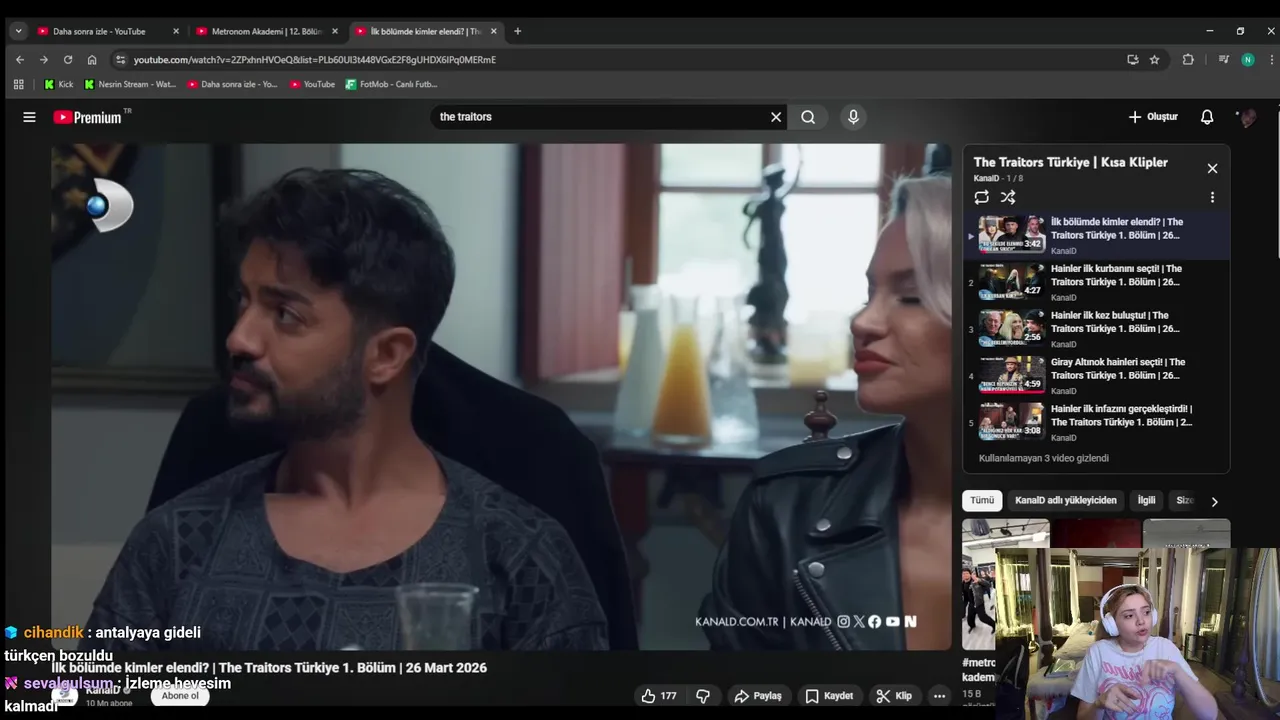Open The Traitors Türkiye playlist title
The height and width of the screenshot is (720, 1280).
click(1070, 162)
